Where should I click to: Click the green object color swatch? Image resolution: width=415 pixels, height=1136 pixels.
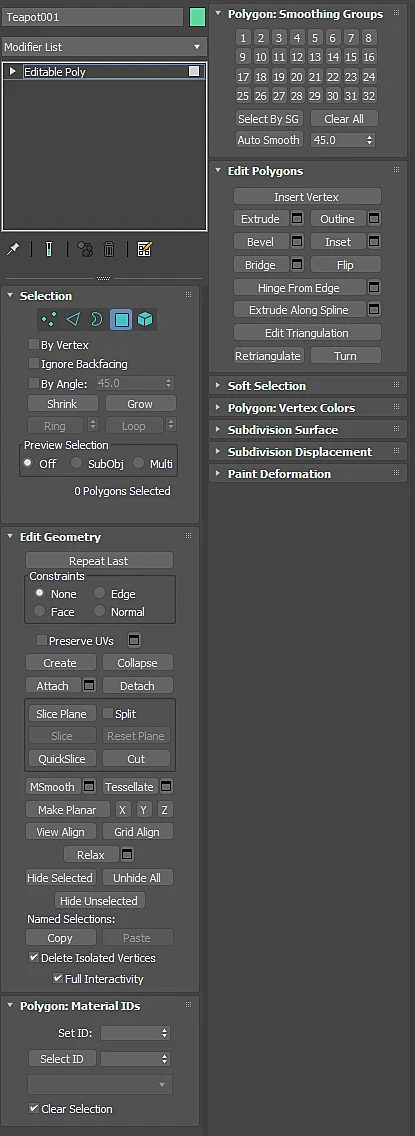pos(198,17)
